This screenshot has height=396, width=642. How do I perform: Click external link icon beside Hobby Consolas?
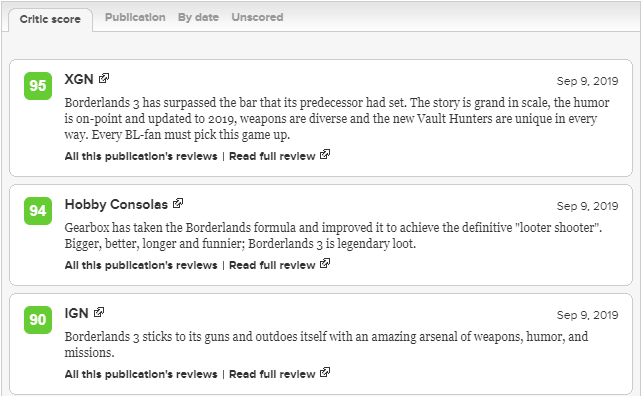tap(178, 203)
